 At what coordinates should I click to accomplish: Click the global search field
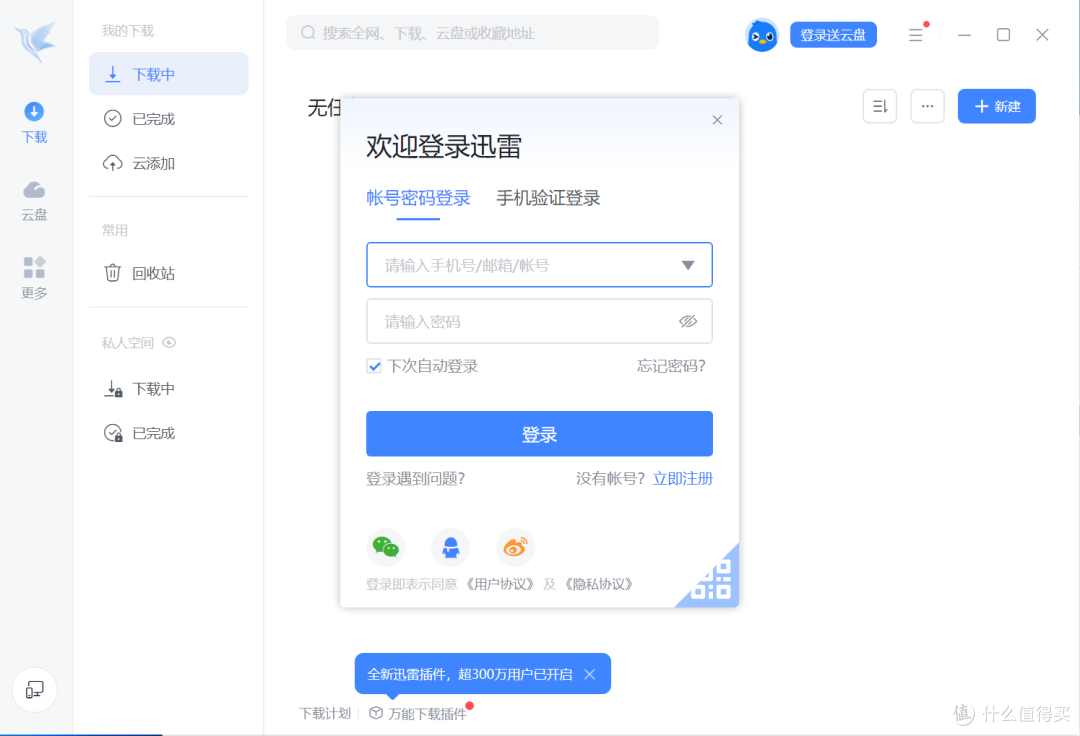472,33
